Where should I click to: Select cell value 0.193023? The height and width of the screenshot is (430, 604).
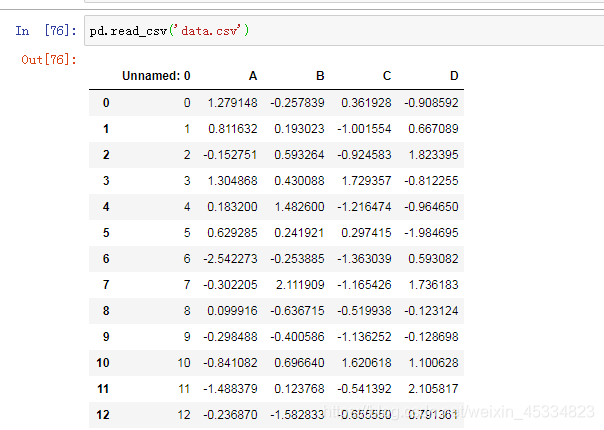pos(299,129)
